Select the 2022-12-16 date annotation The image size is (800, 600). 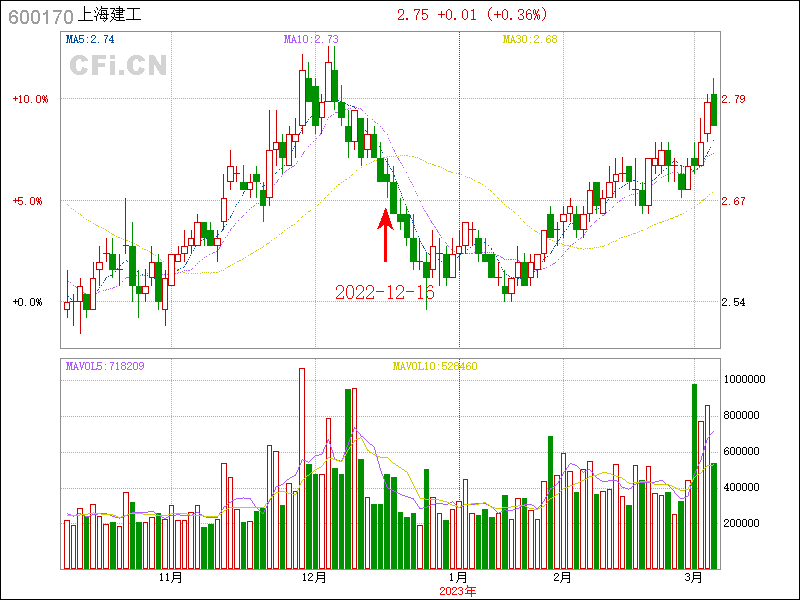tap(384, 292)
